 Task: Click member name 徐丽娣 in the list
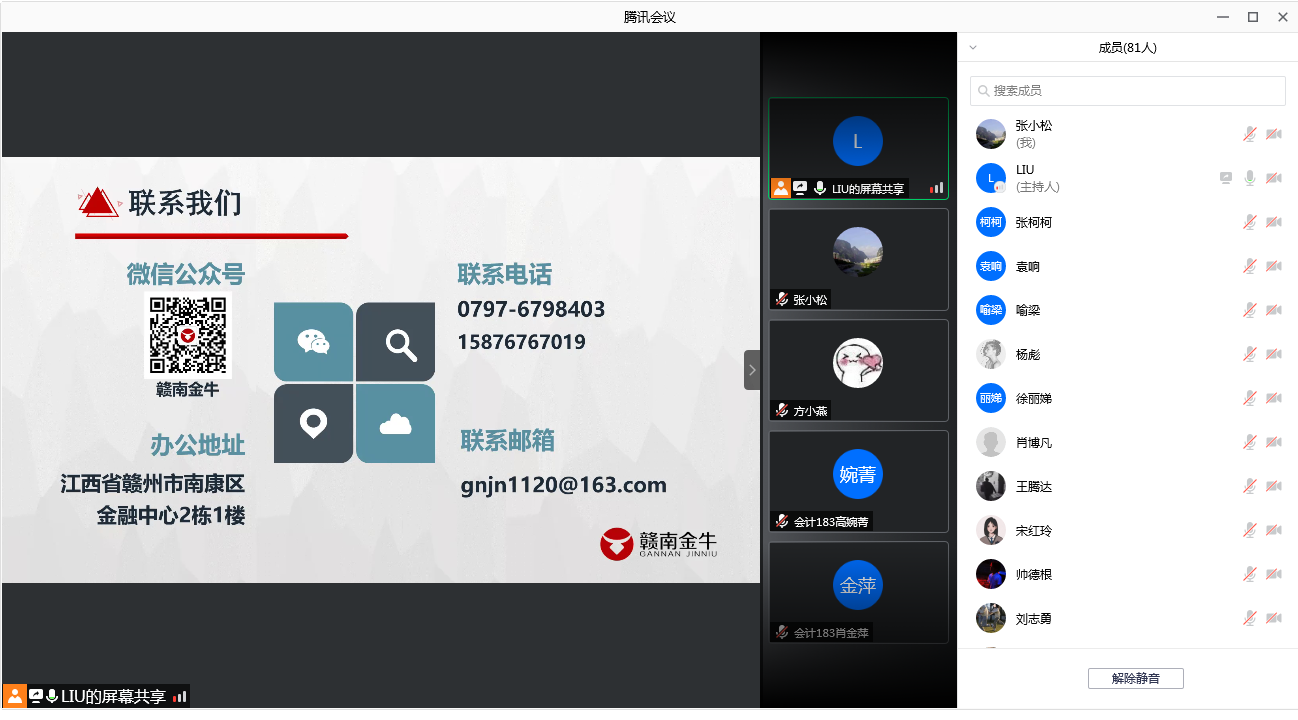pos(1034,398)
